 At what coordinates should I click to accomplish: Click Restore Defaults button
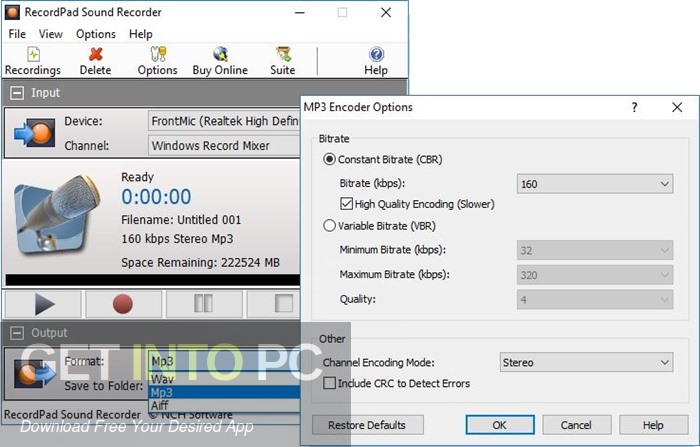pyautogui.click(x=367, y=425)
